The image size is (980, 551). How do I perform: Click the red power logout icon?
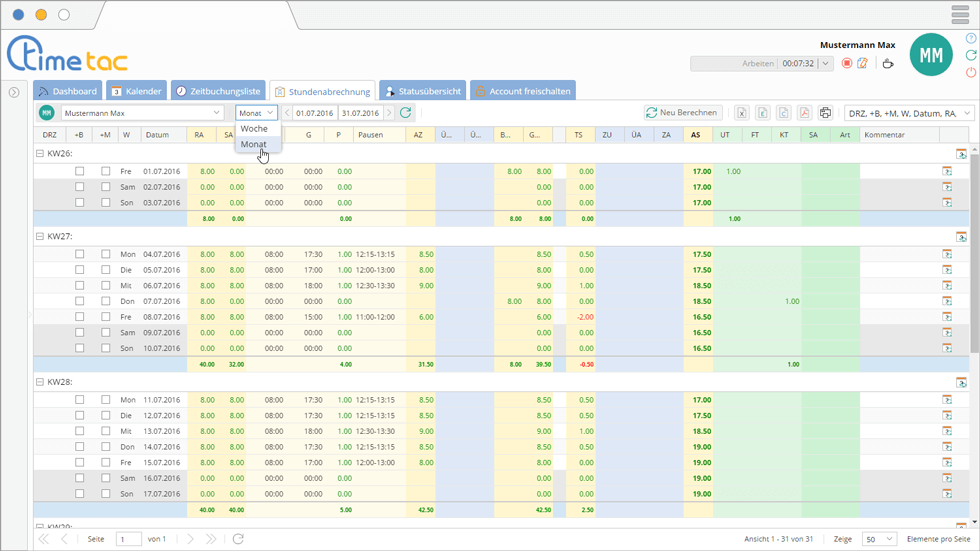click(970, 73)
